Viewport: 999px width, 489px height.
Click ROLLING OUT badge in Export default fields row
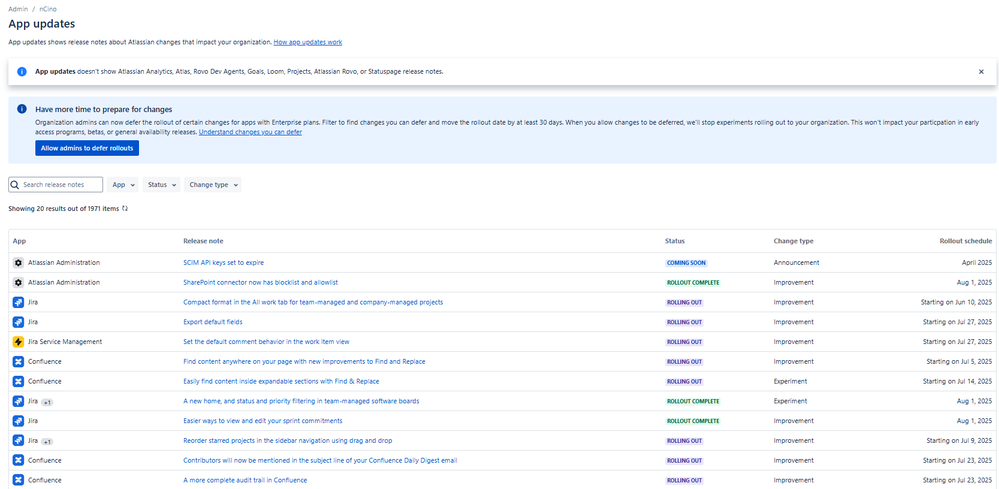(684, 322)
